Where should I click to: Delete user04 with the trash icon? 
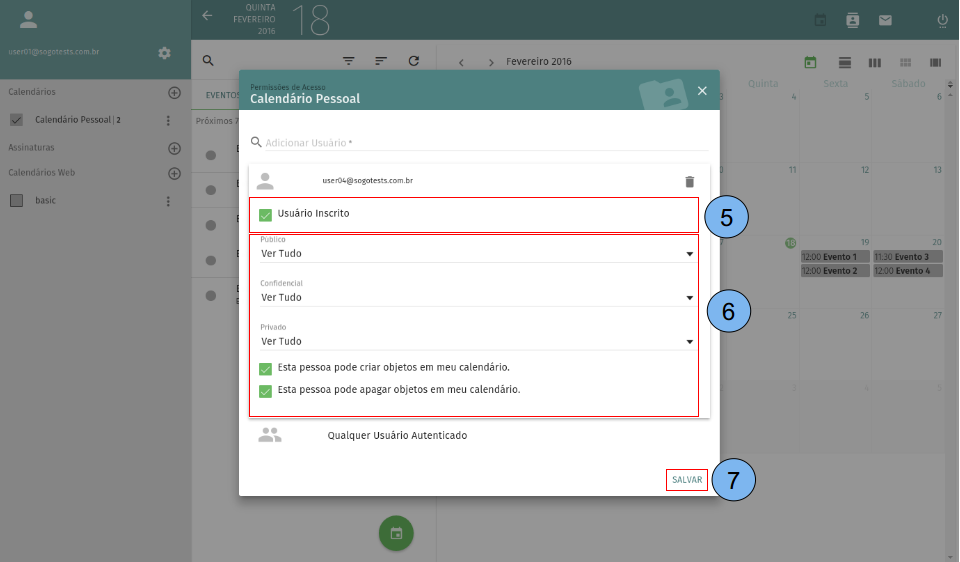coord(689,181)
